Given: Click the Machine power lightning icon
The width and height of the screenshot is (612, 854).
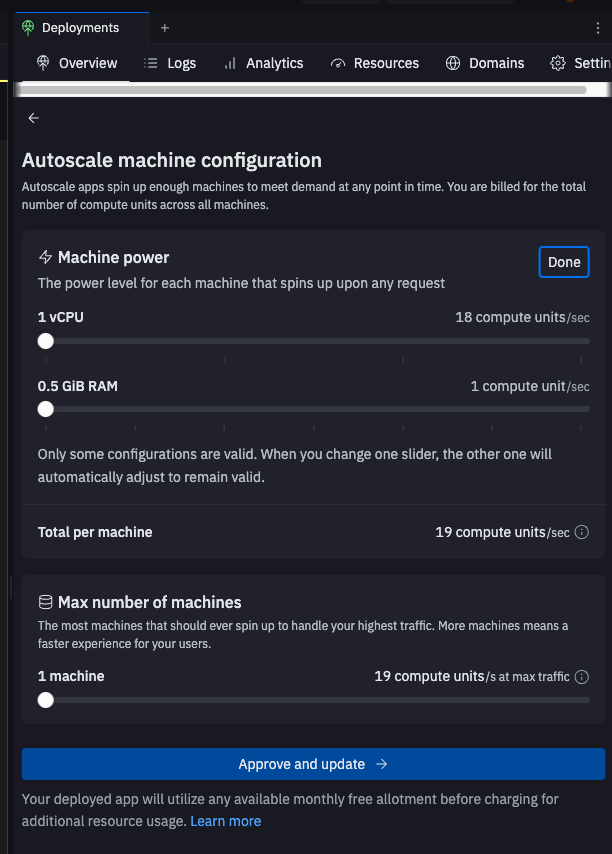Looking at the screenshot, I should point(45,258).
